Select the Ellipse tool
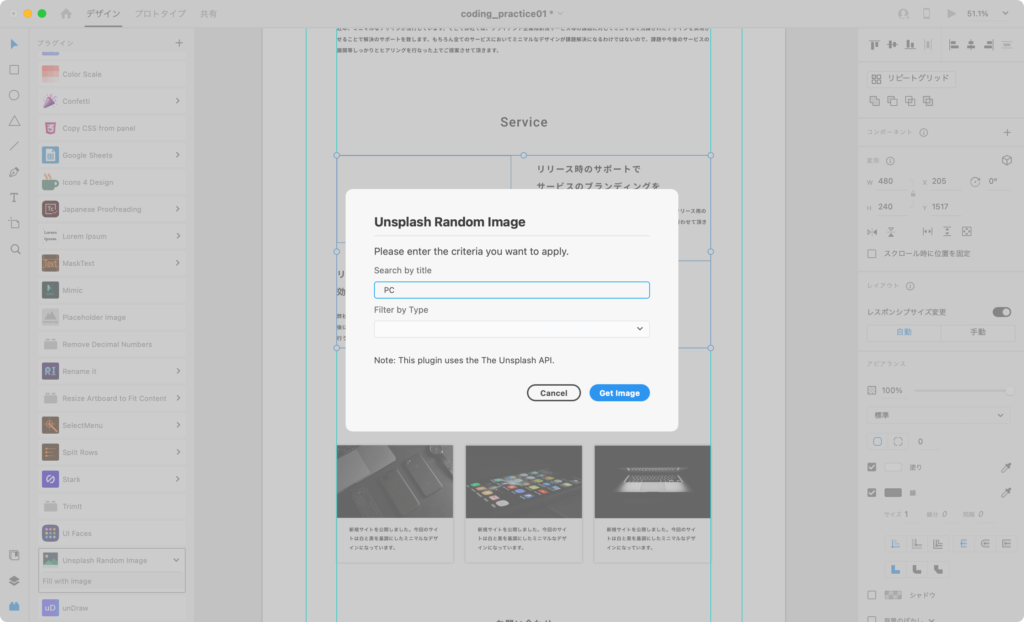 (x=14, y=95)
